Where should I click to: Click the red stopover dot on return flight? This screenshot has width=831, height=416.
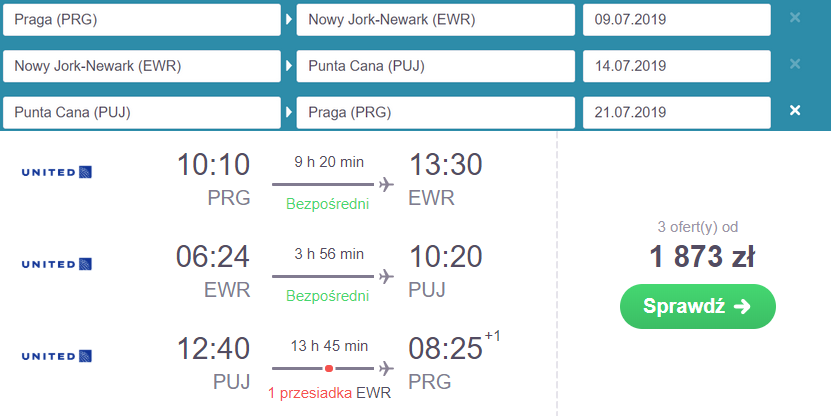pyautogui.click(x=328, y=368)
